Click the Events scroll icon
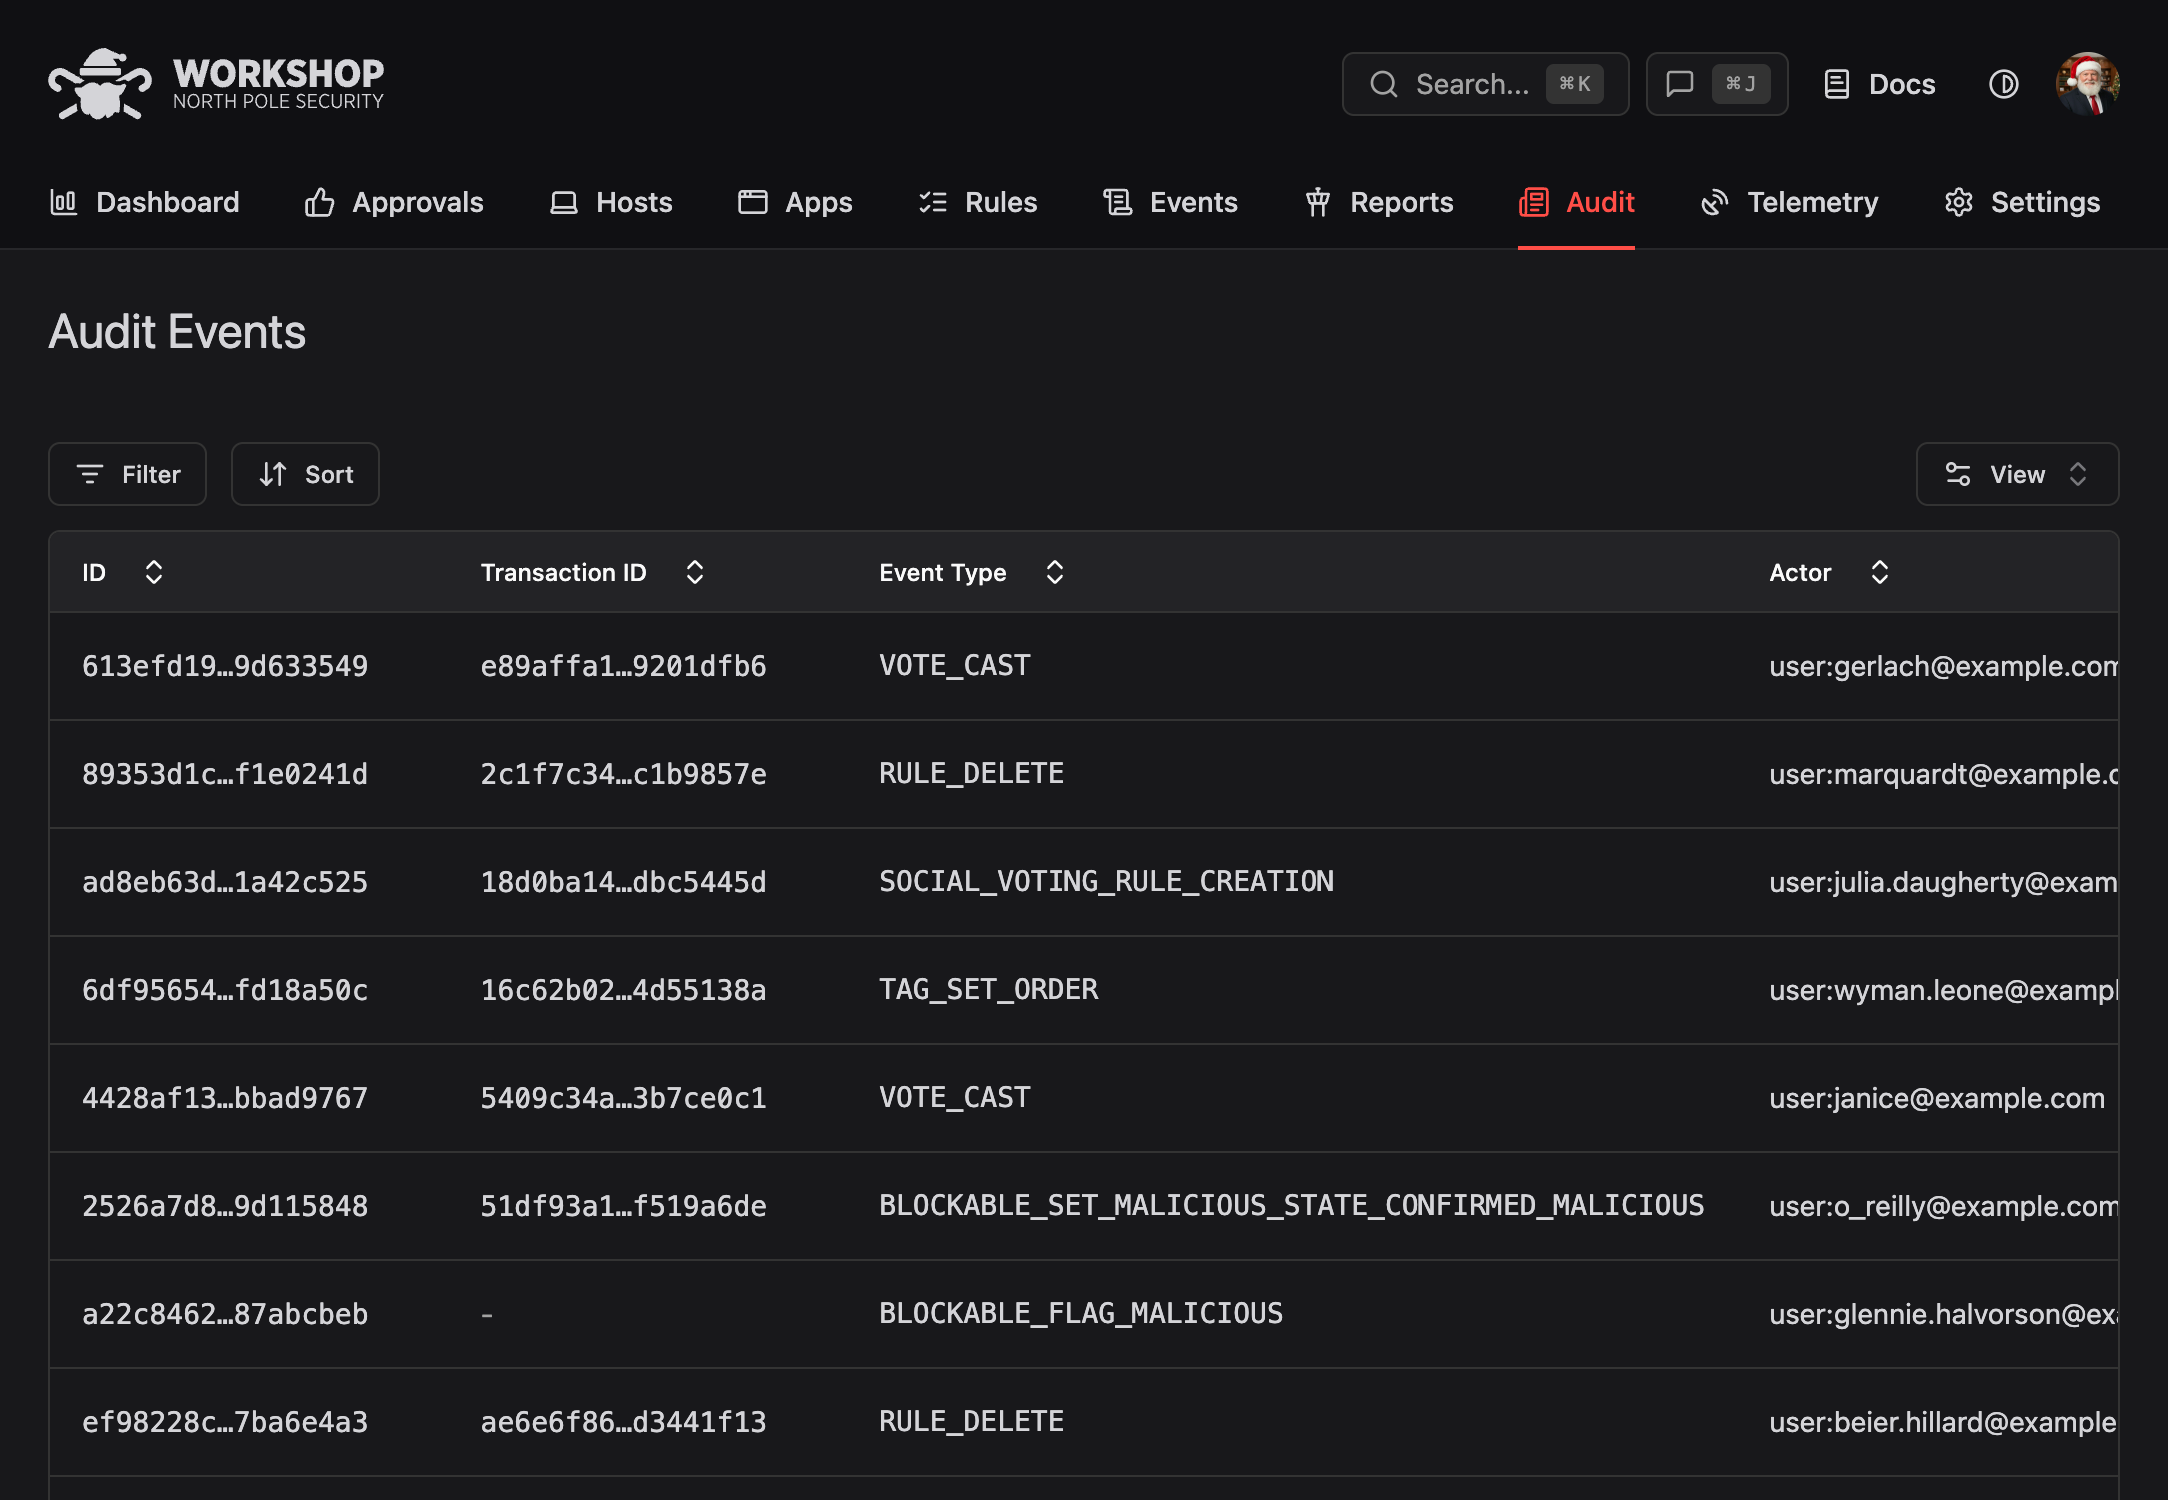Screen dimensions: 2168x1500 click(1117, 202)
